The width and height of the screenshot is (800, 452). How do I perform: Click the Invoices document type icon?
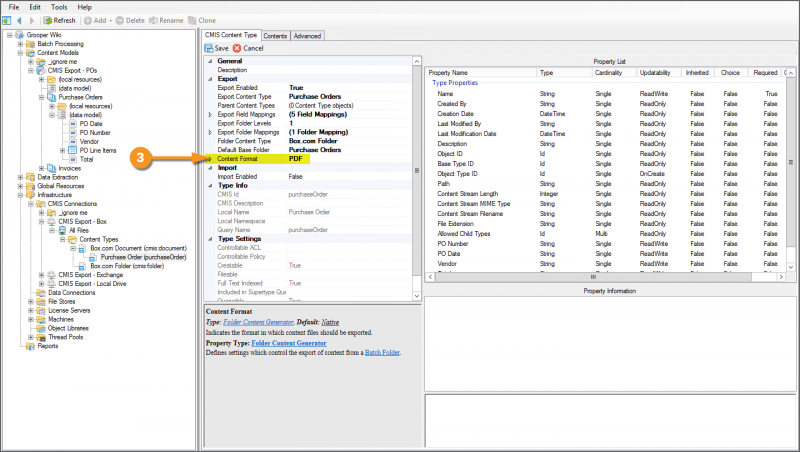[52, 168]
